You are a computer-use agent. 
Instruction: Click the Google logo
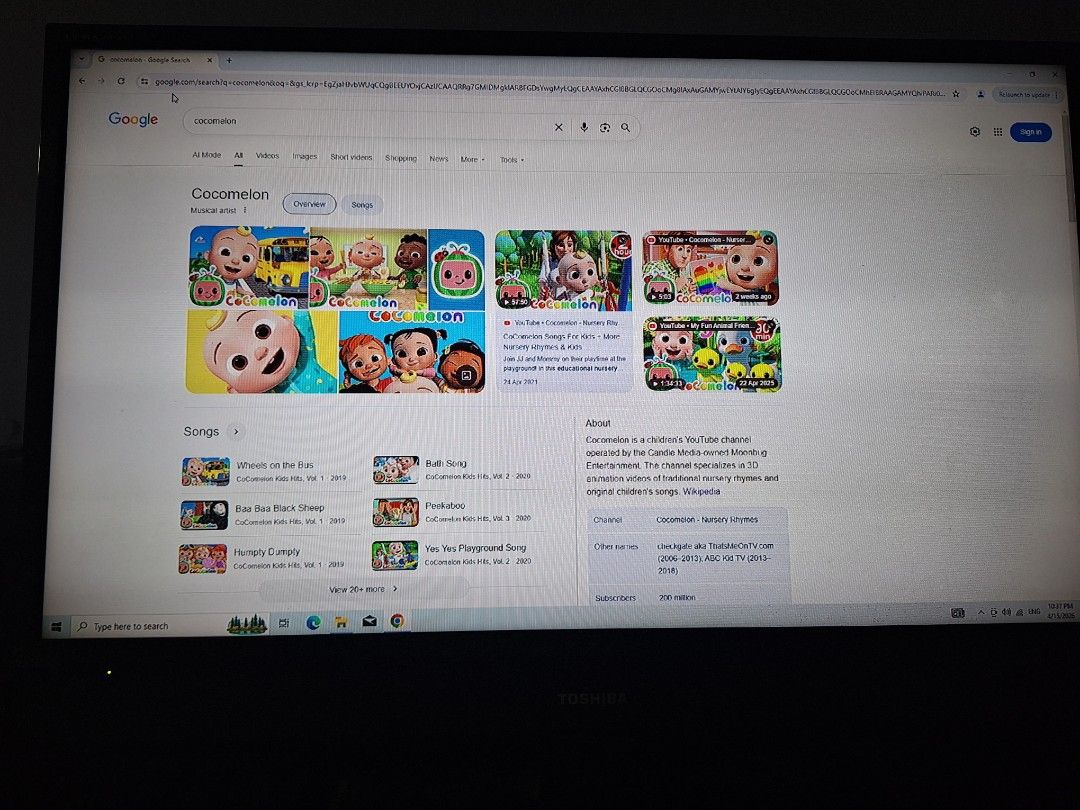tap(133, 119)
